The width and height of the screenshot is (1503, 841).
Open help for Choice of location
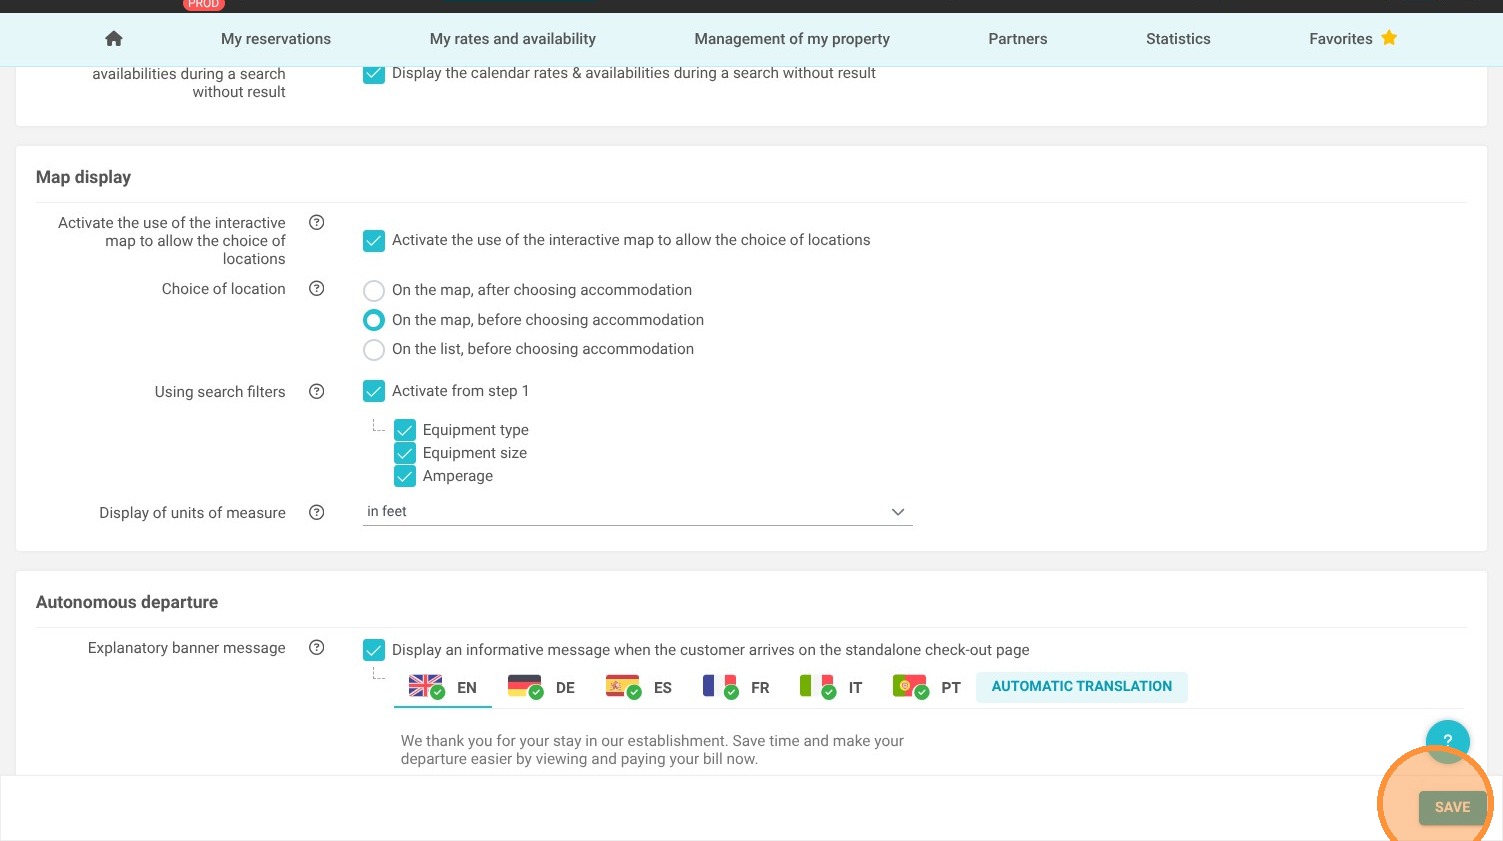[317, 289]
